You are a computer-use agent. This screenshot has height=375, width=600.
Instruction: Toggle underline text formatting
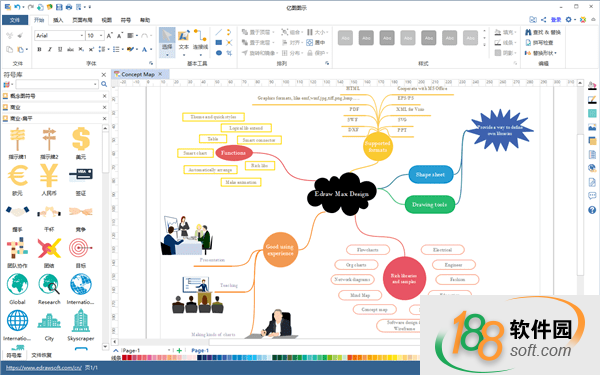click(x=60, y=49)
